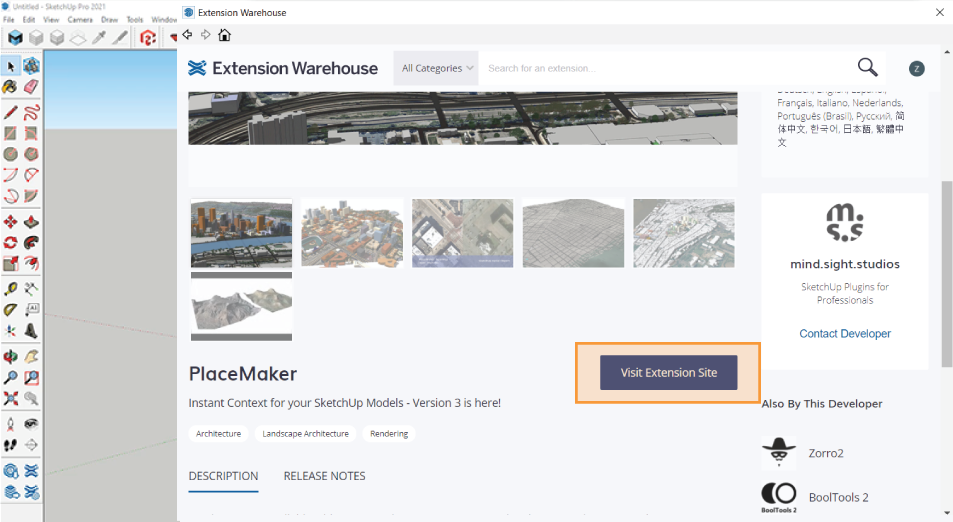Select the arrow Select tool
This screenshot has width=953, height=522.
pyautogui.click(x=10, y=66)
